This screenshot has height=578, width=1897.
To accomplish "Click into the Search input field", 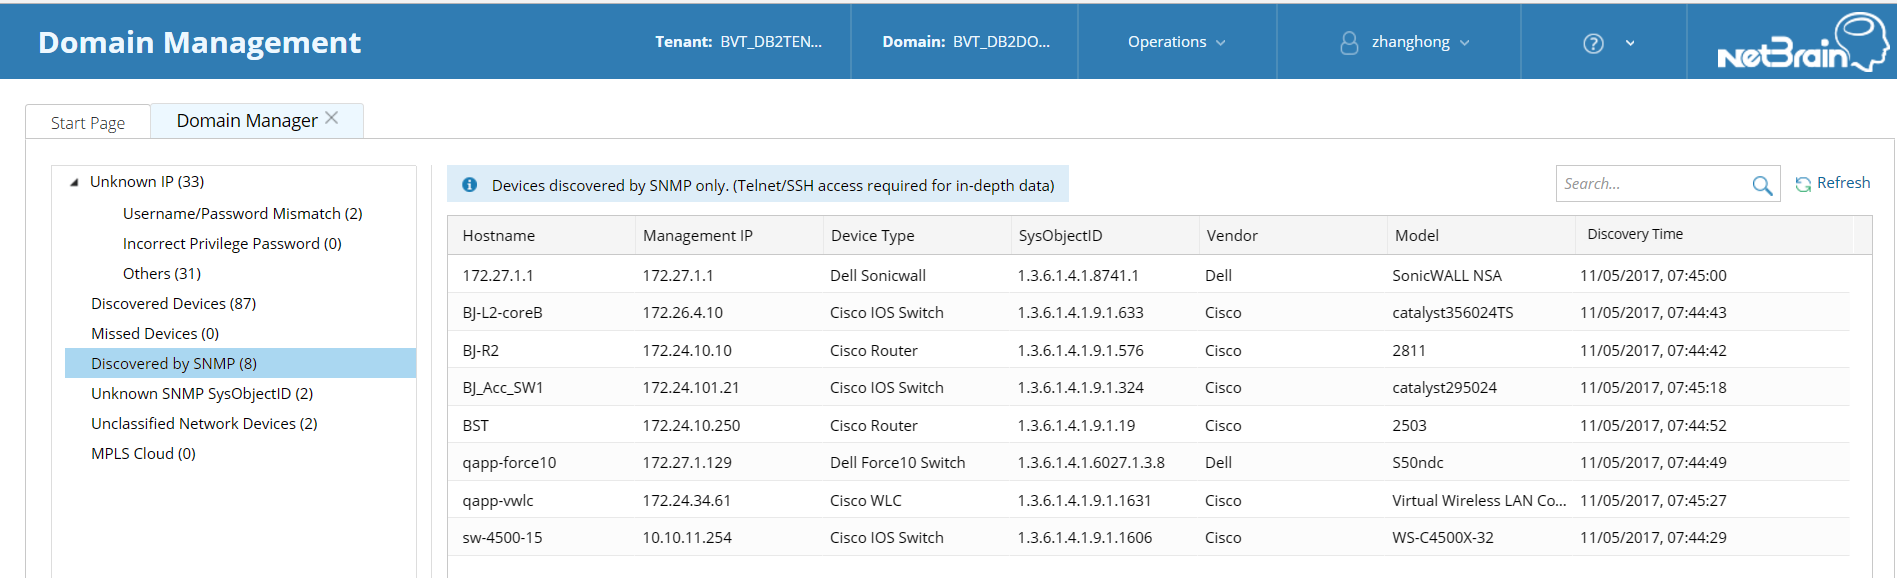I will click(1652, 184).
